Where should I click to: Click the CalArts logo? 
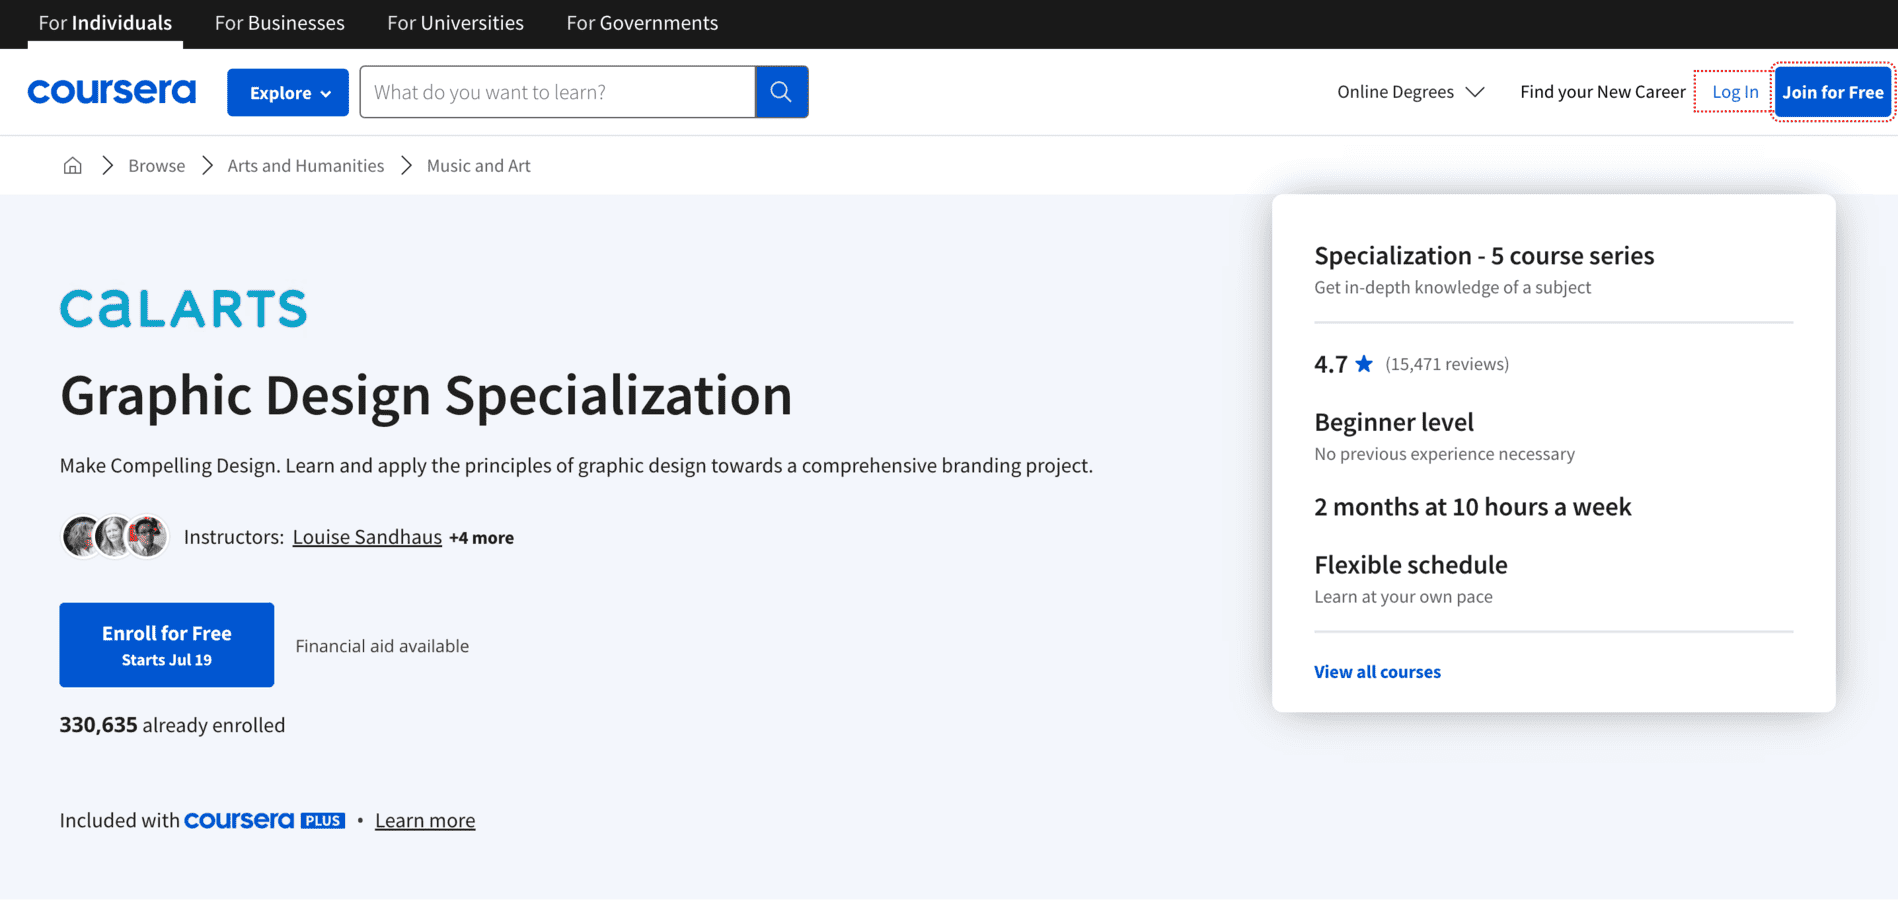(x=183, y=309)
